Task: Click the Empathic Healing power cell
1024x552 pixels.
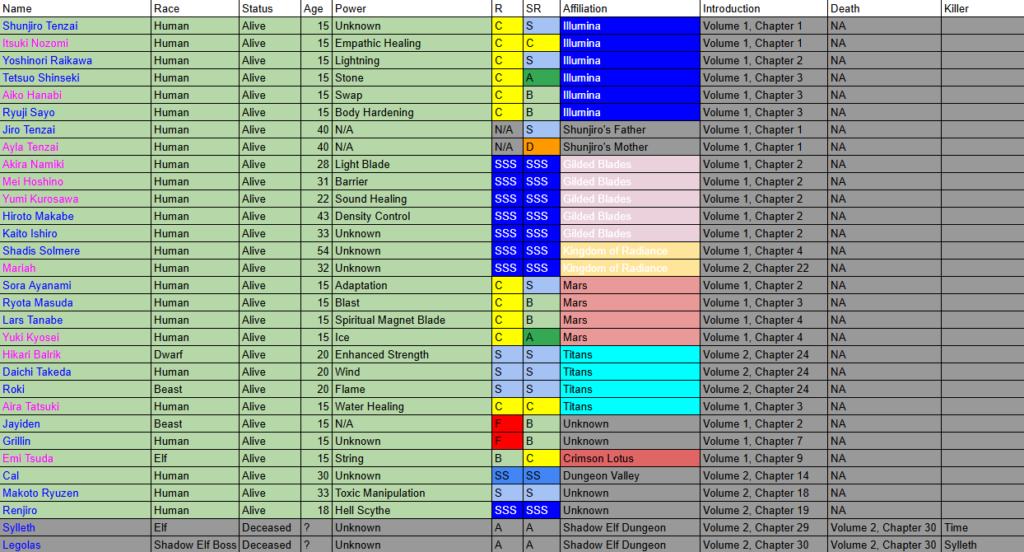Action: click(377, 43)
